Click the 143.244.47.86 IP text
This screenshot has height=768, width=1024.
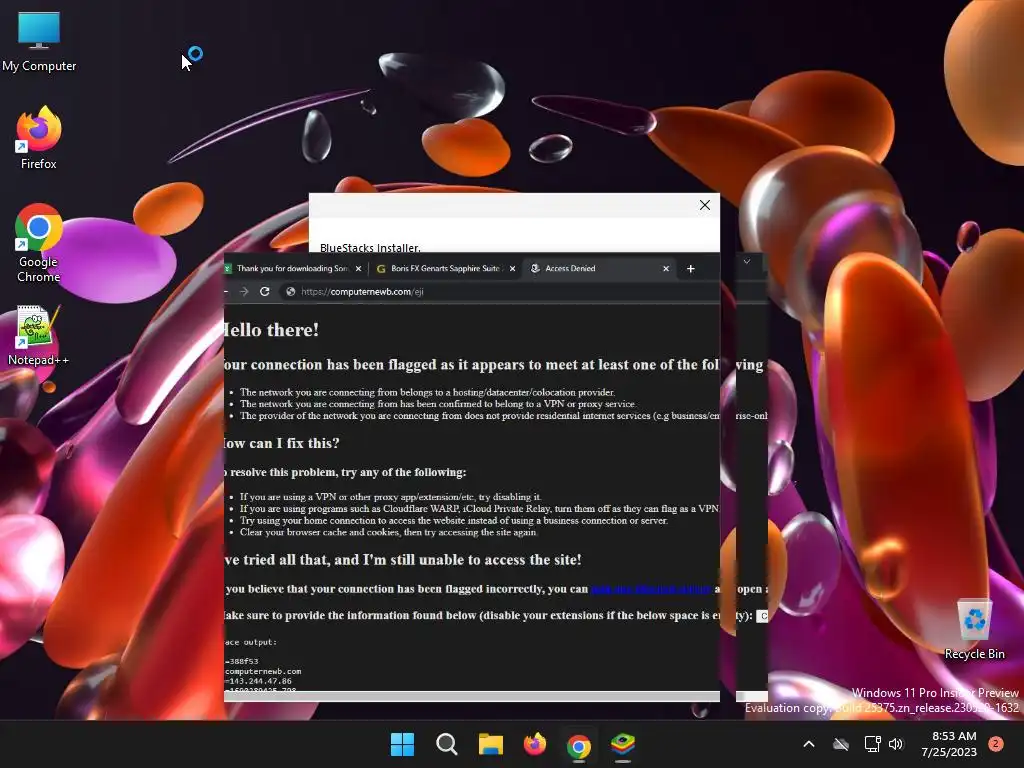259,681
